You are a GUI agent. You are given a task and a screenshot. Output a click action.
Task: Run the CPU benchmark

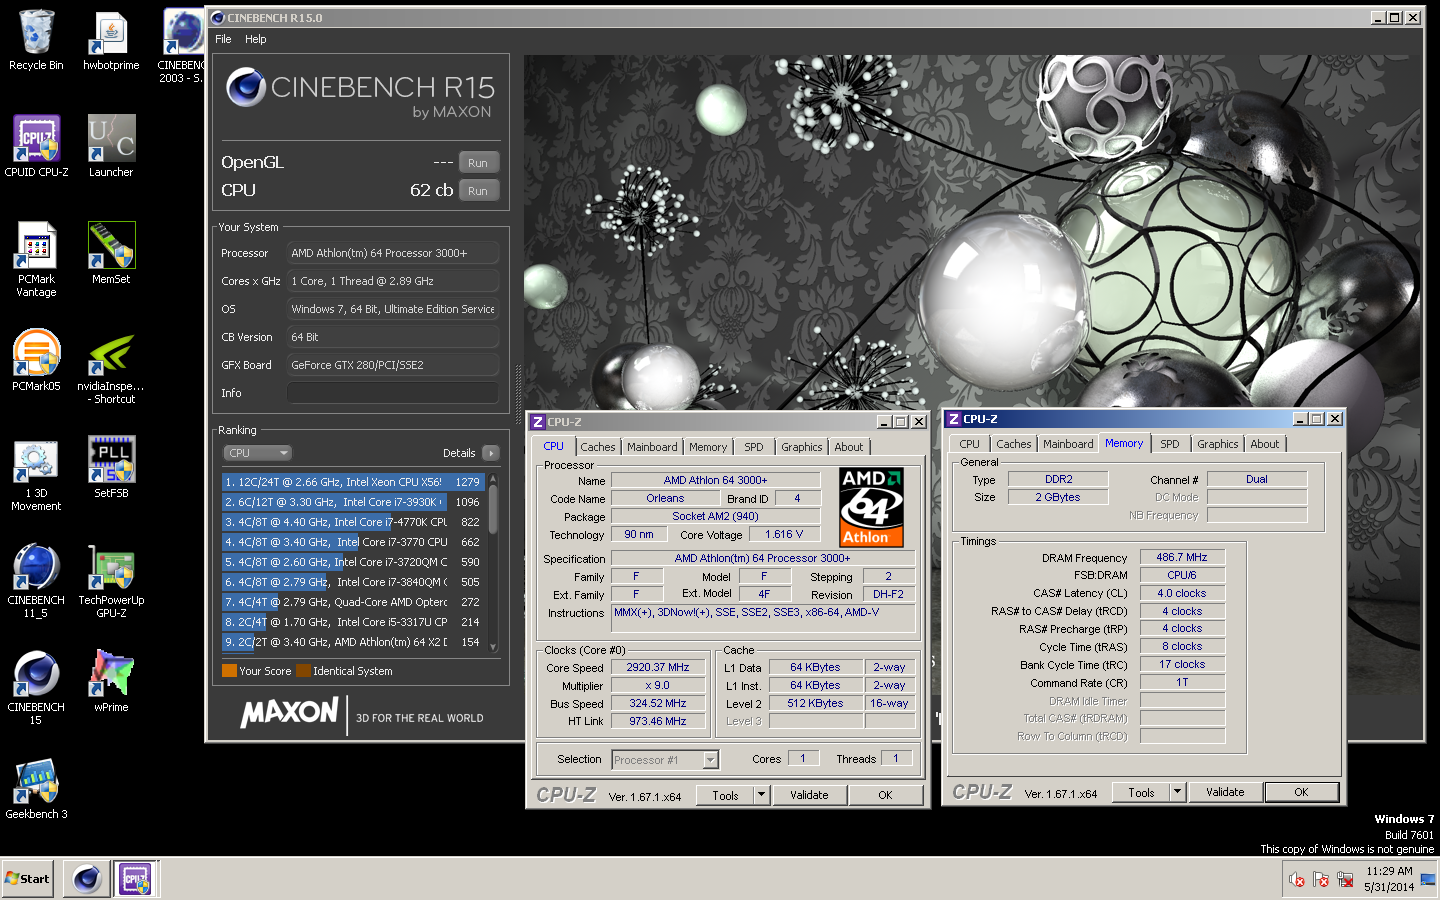point(478,191)
